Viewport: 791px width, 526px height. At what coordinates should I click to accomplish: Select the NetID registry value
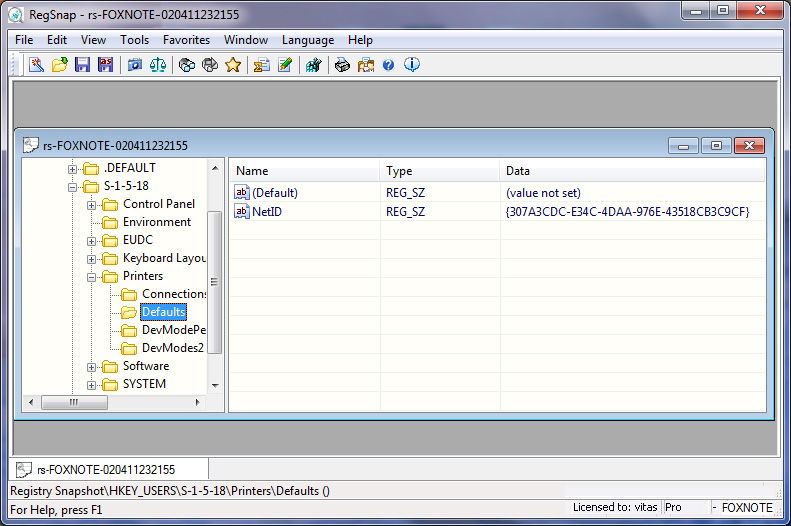[266, 212]
